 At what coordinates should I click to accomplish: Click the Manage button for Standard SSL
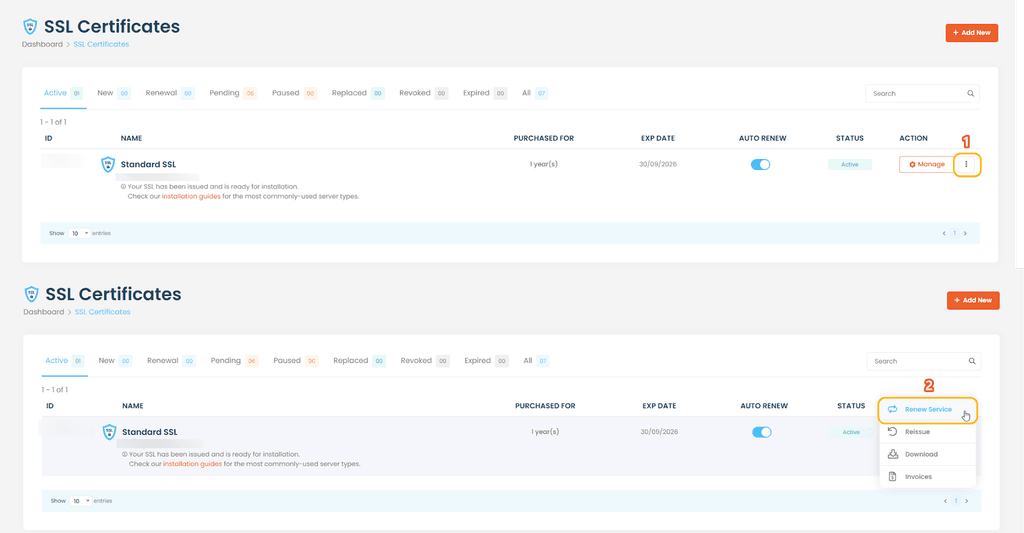click(926, 165)
